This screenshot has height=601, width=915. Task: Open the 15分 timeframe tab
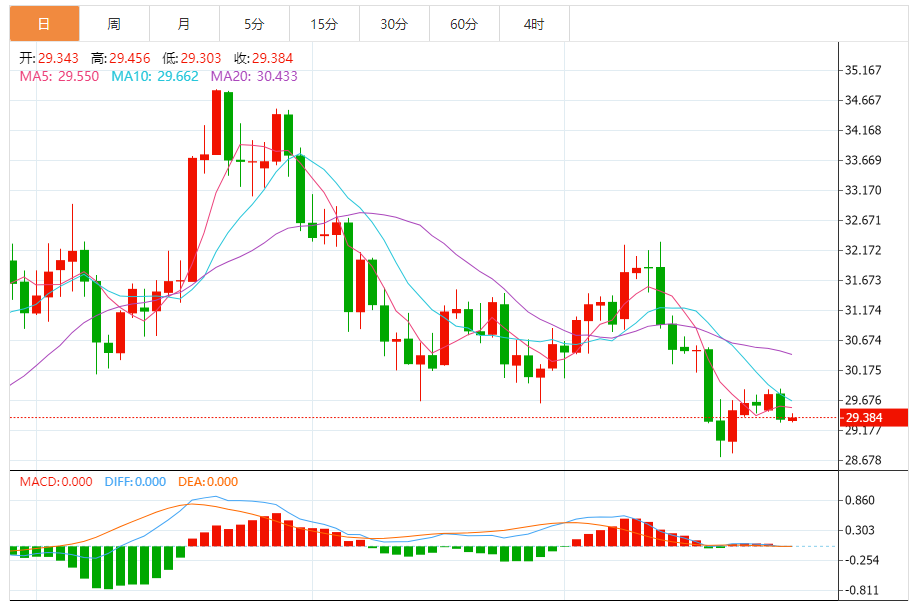coord(324,24)
